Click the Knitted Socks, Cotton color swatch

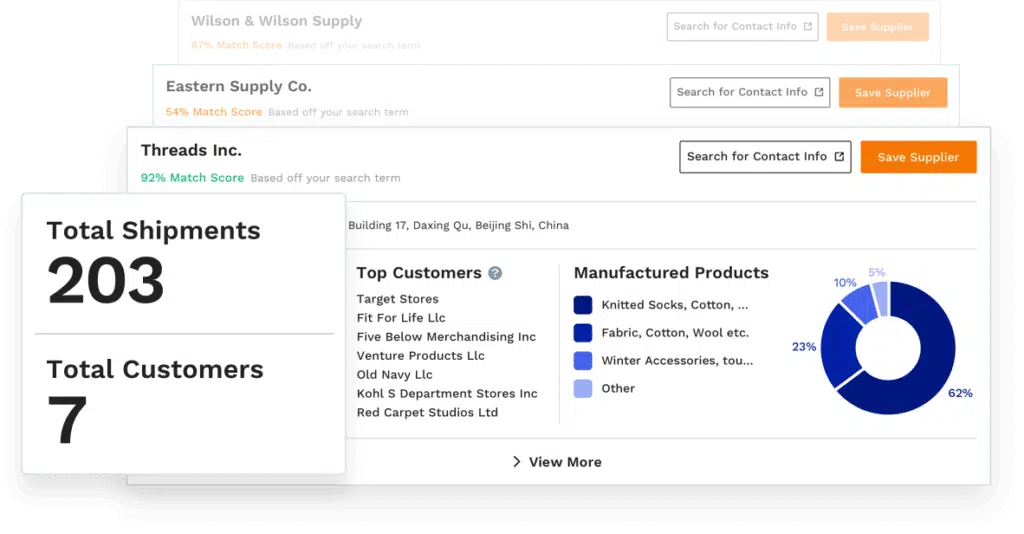click(x=583, y=305)
